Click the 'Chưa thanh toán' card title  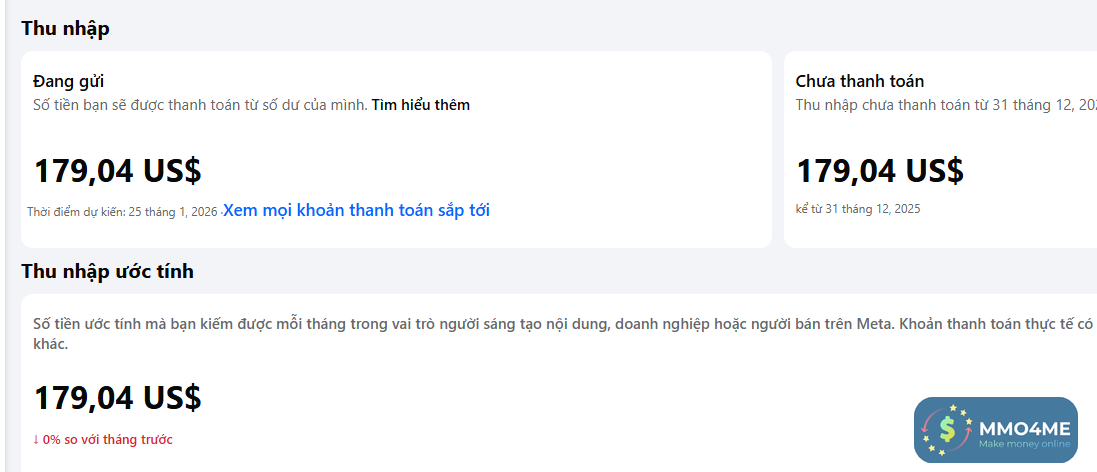(x=860, y=81)
